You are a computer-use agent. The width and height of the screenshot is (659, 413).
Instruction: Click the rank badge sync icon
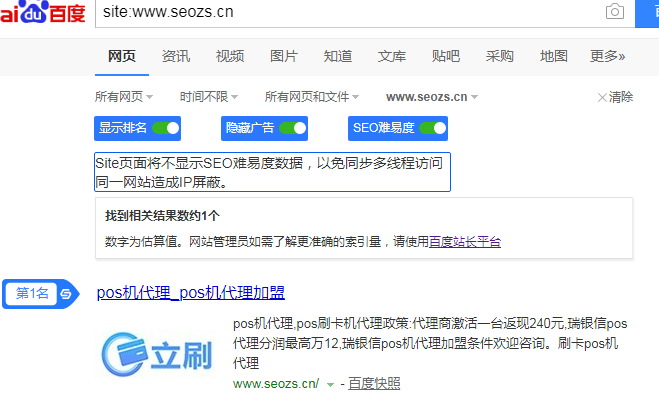(66, 294)
